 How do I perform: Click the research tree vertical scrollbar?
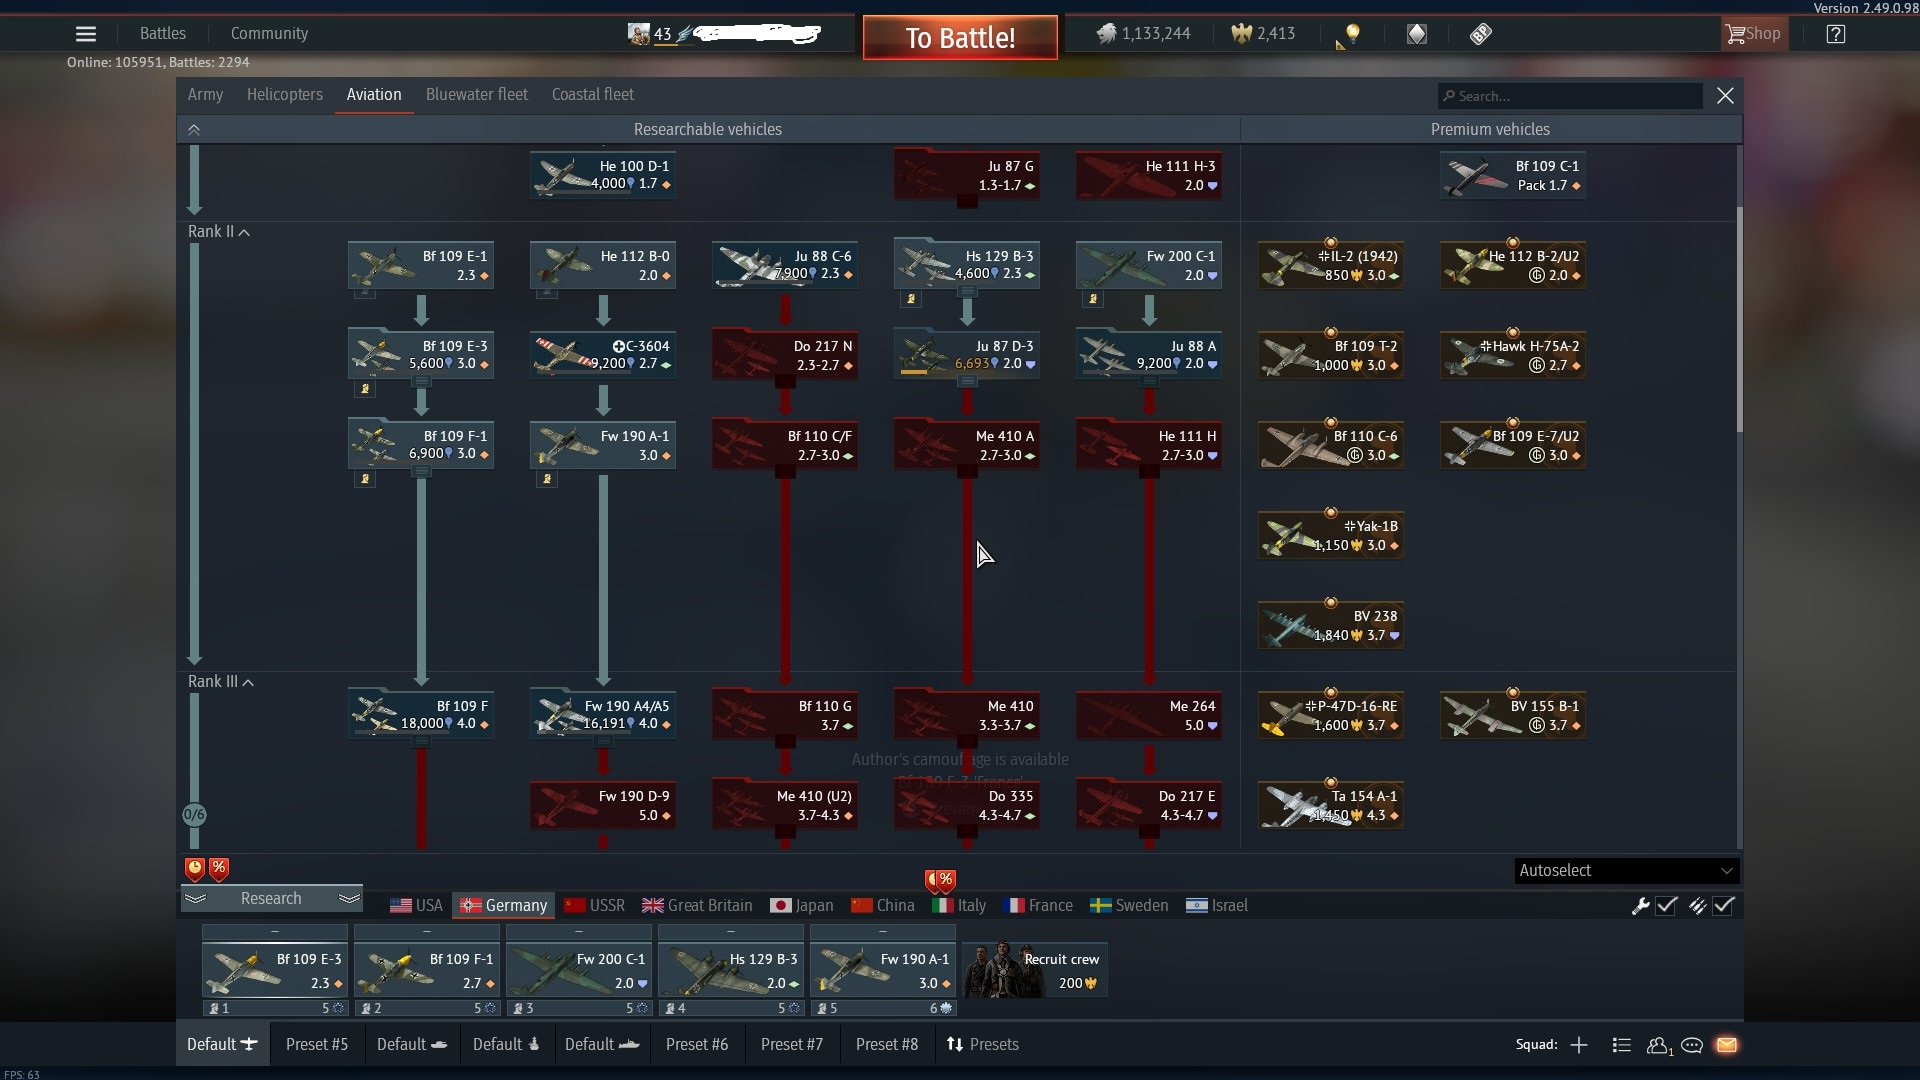click(1739, 320)
